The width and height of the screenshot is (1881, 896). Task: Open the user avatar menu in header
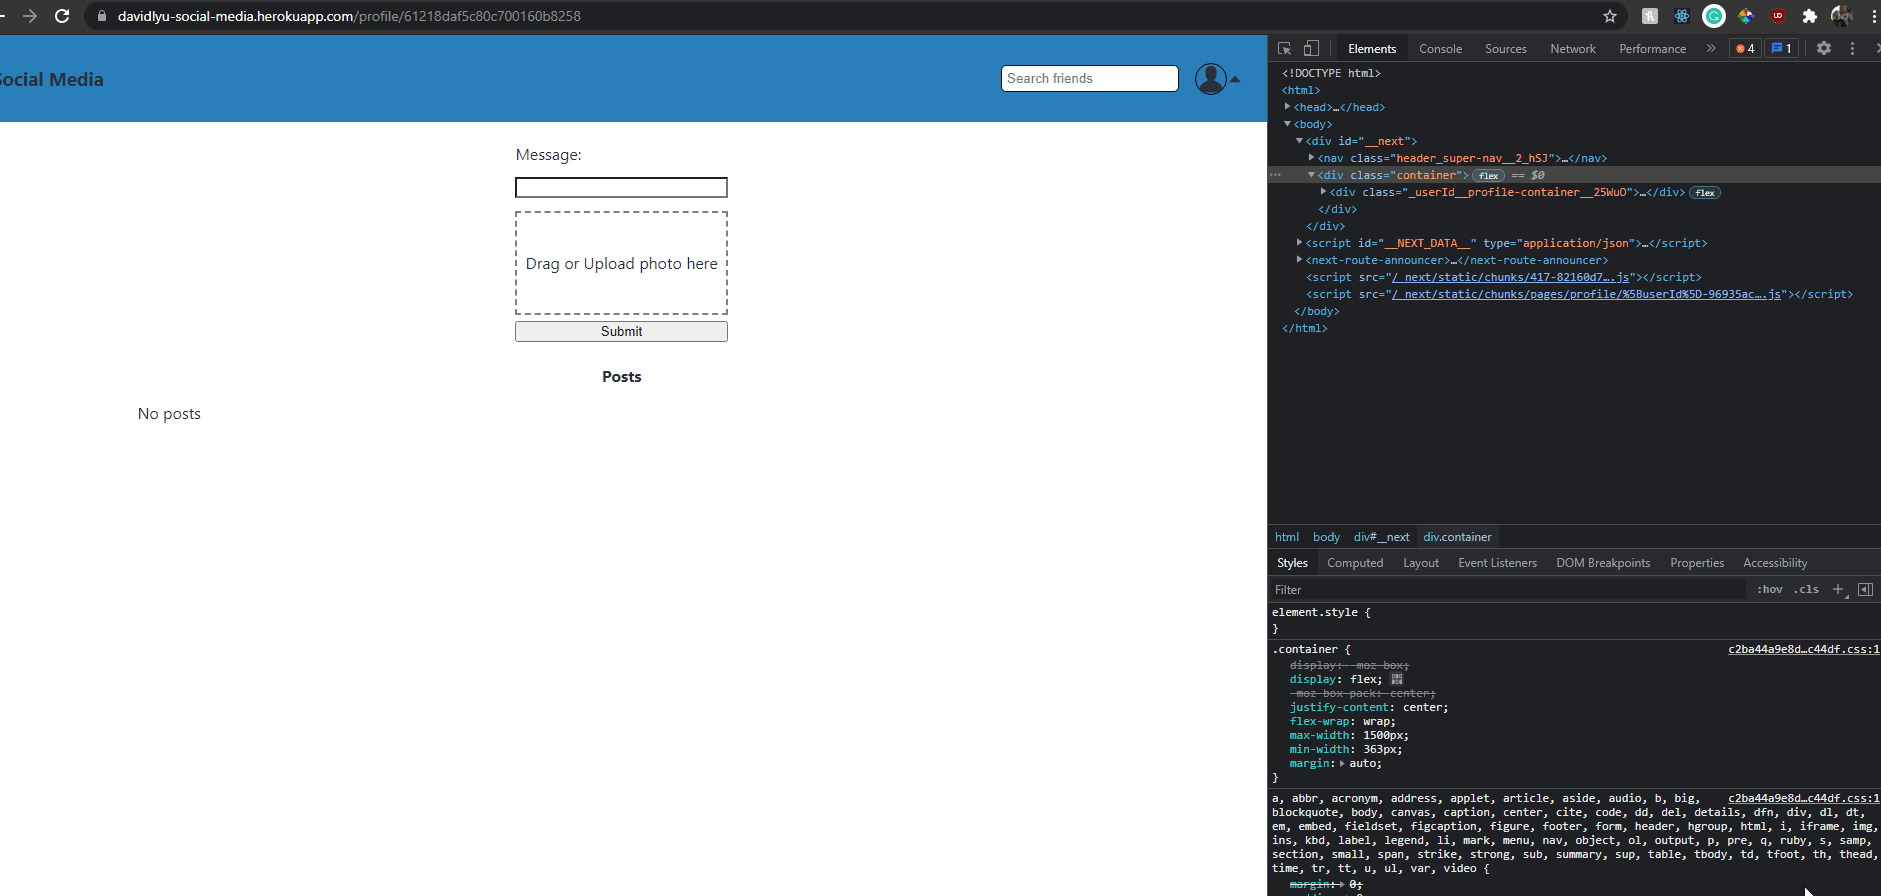1216,79
